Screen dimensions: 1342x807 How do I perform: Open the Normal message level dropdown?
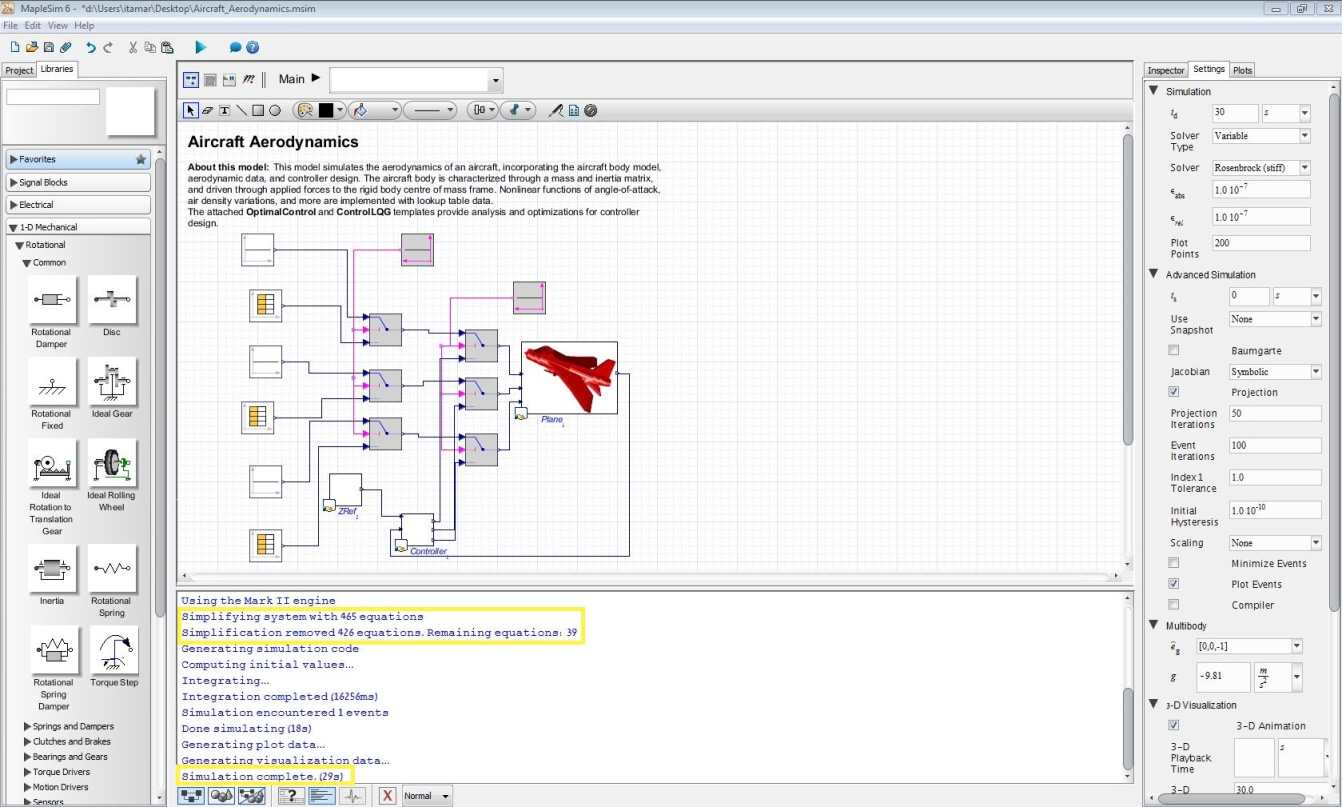click(x=426, y=796)
